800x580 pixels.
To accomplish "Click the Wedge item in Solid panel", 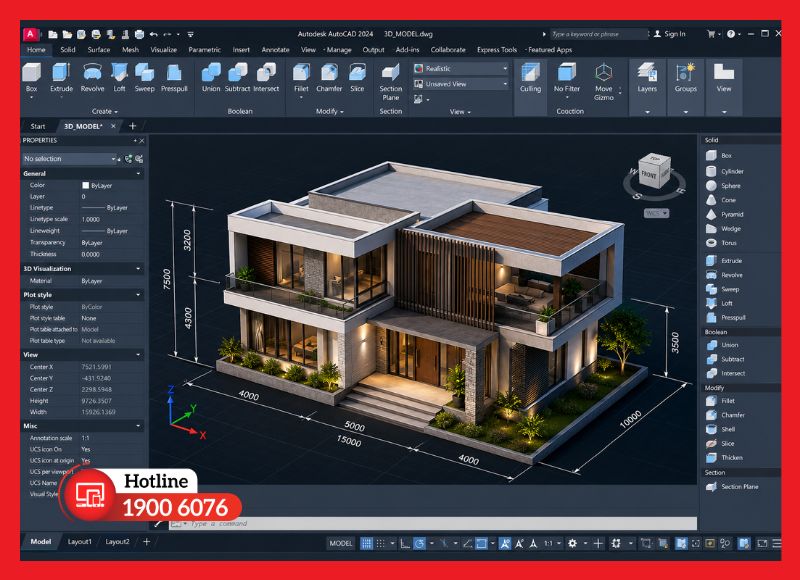I will 723,229.
